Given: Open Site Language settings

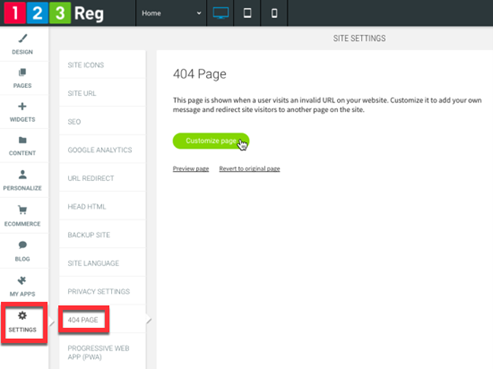Looking at the screenshot, I should pos(102,263).
